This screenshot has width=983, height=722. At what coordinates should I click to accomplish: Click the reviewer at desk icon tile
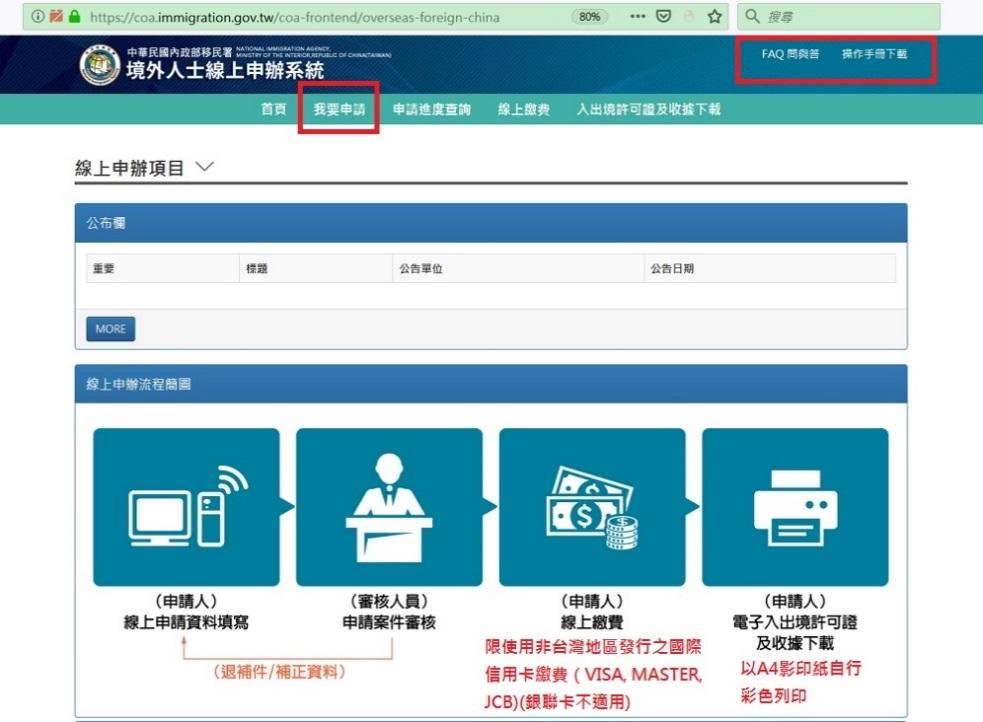(x=389, y=507)
